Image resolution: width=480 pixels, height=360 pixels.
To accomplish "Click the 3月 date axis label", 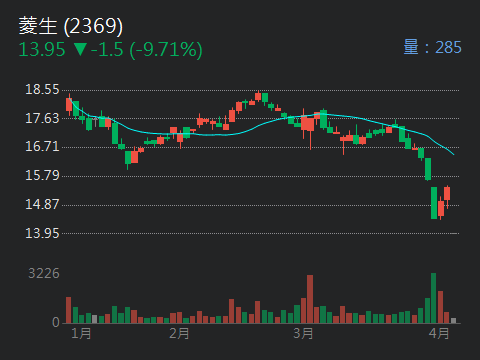I will (x=303, y=333).
